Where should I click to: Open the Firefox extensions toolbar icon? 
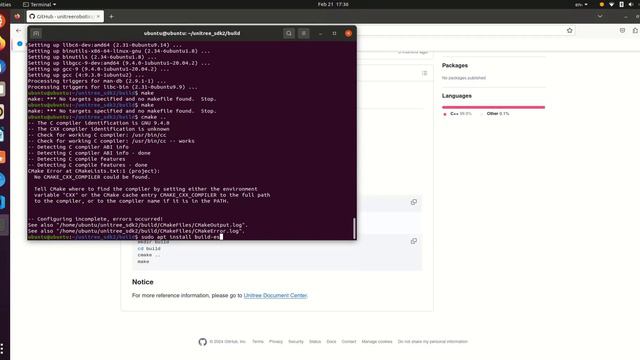[636, 31]
